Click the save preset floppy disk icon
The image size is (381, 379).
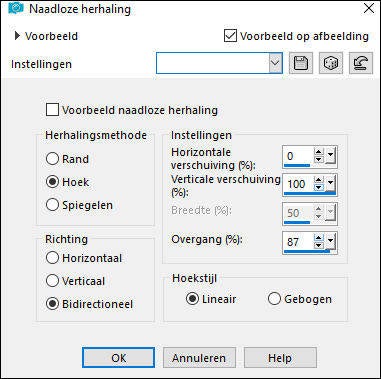coord(301,63)
